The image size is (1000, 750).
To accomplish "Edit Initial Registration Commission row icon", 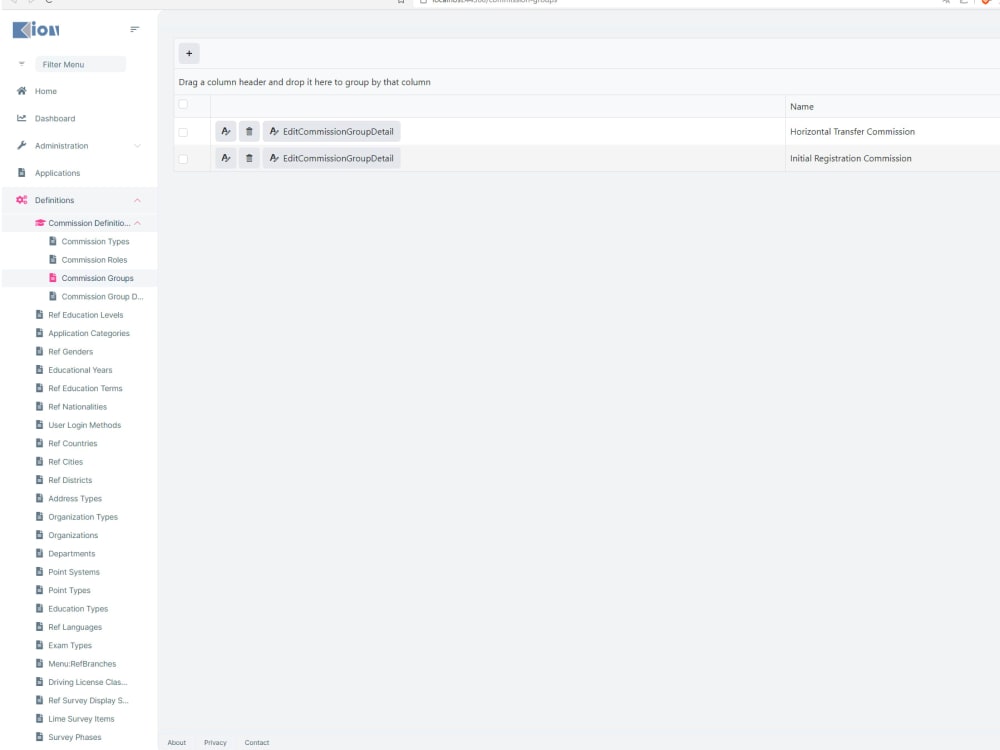I will 226,158.
